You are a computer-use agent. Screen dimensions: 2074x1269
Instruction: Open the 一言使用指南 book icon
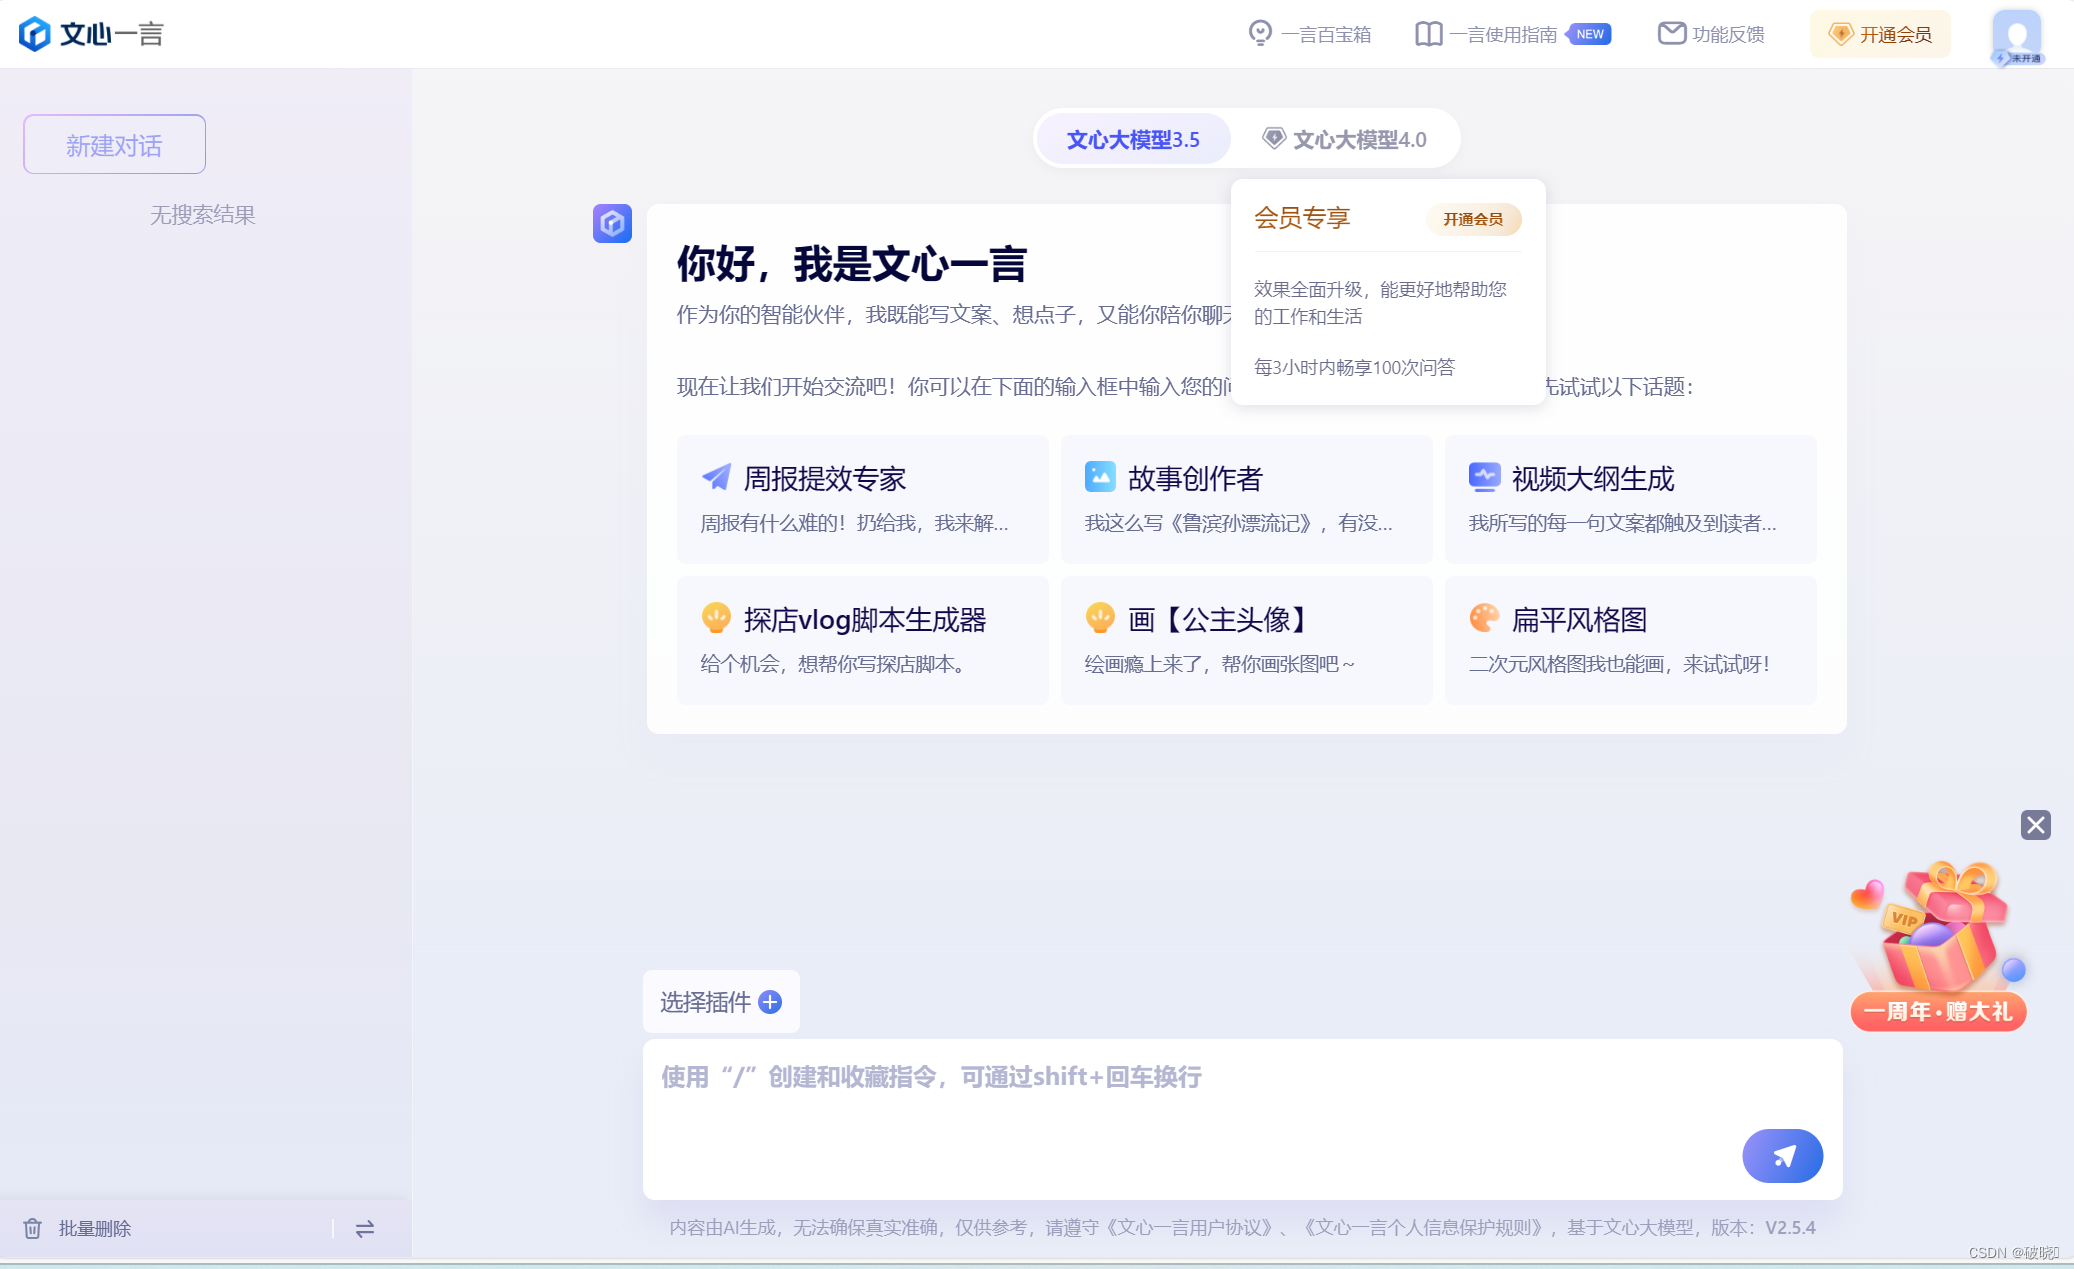click(1428, 34)
